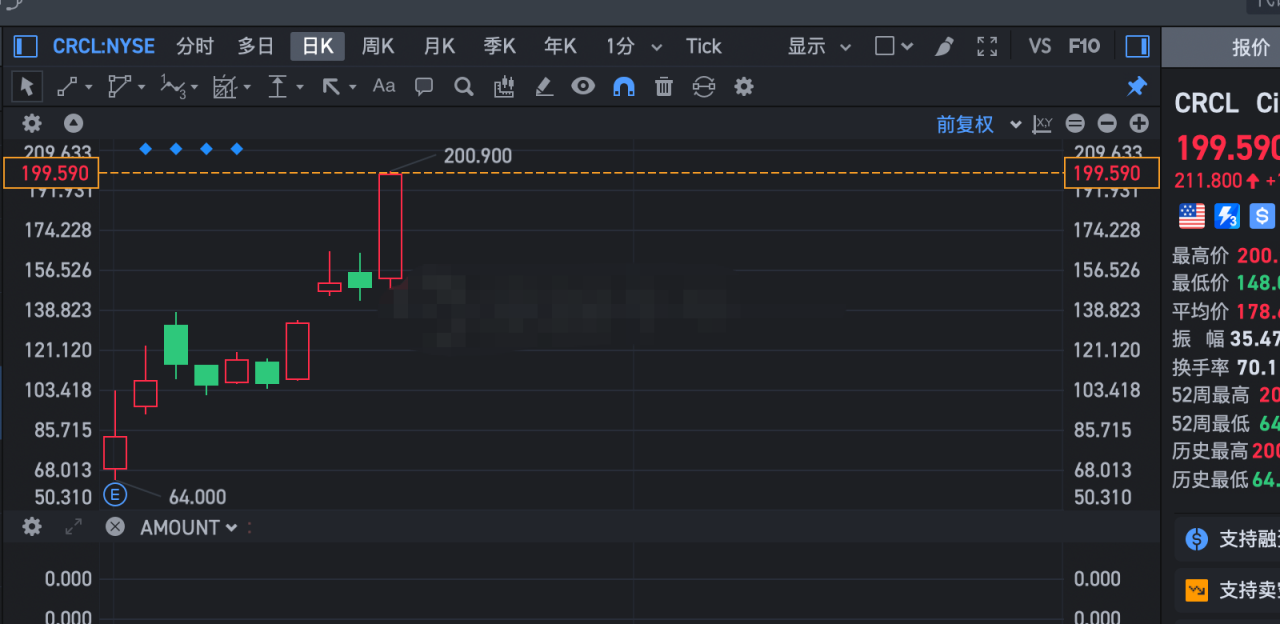Select the trend line drawing tool
Image resolution: width=1280 pixels, height=624 pixels.
[x=68, y=87]
